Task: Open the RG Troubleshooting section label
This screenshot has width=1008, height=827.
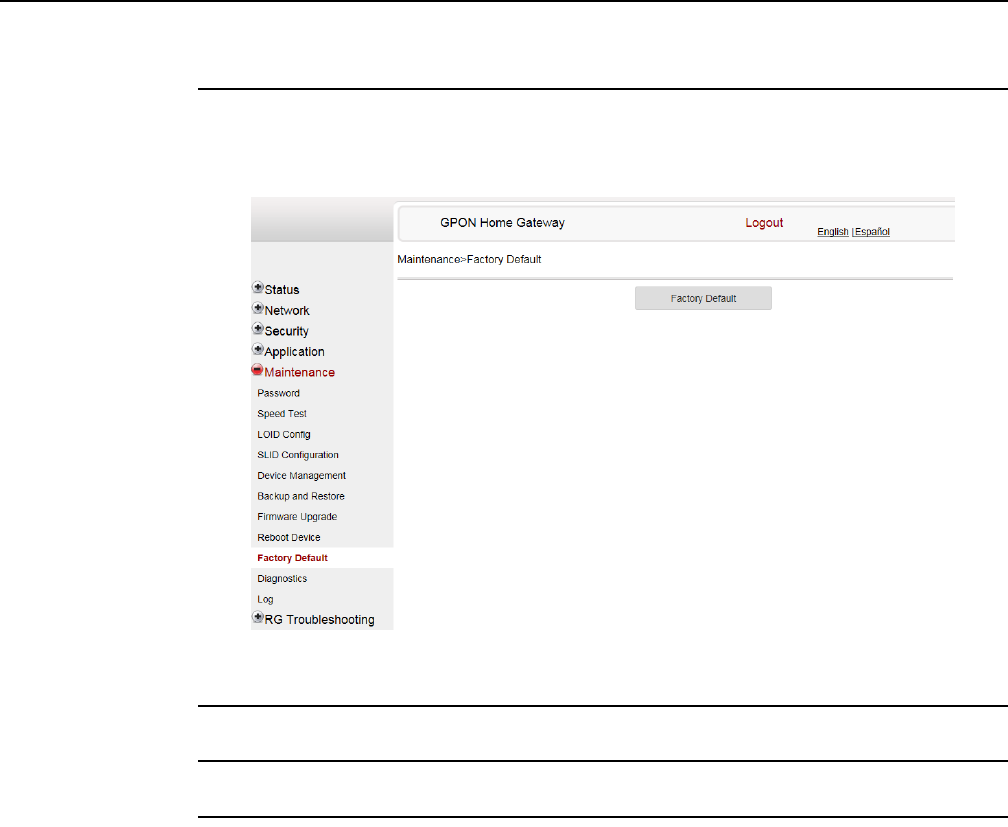Action: [x=320, y=620]
